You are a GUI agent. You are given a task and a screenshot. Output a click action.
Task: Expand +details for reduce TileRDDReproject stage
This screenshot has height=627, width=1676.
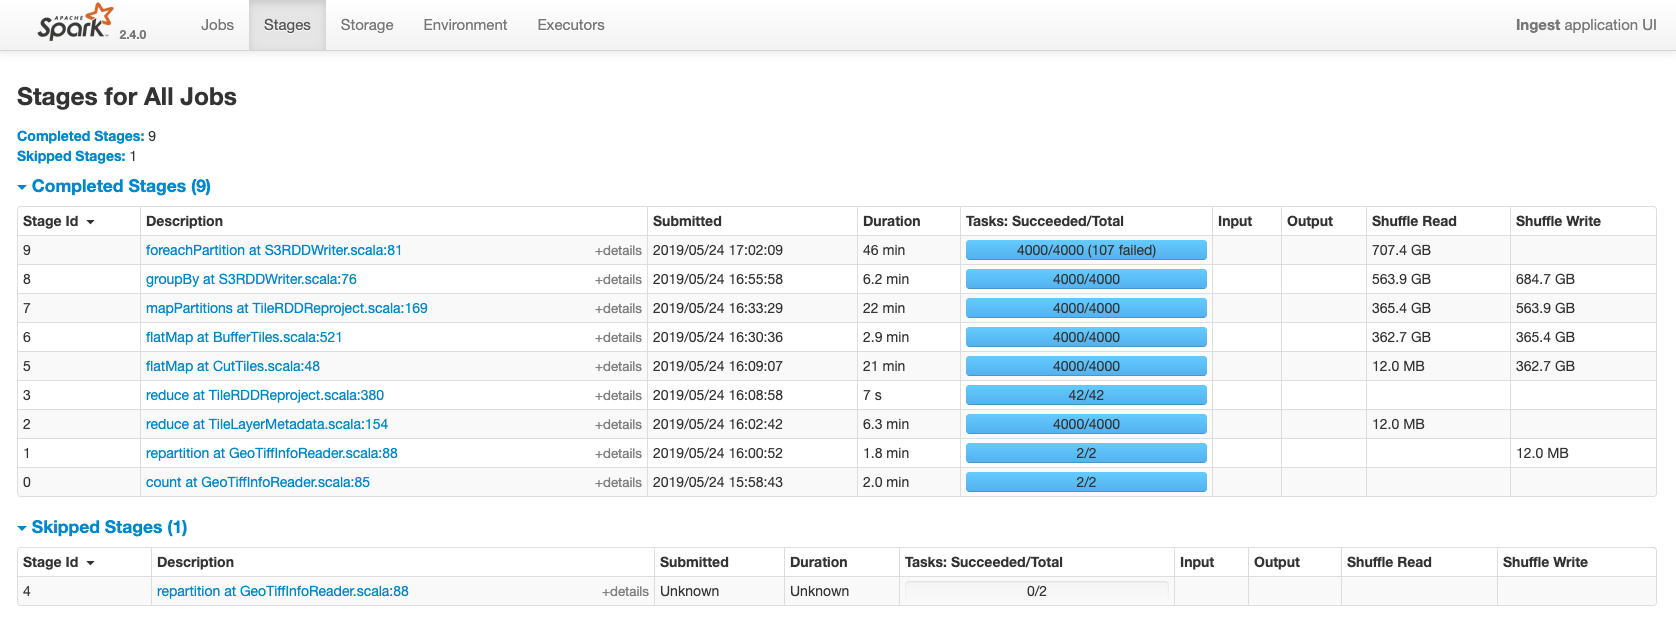[618, 396]
